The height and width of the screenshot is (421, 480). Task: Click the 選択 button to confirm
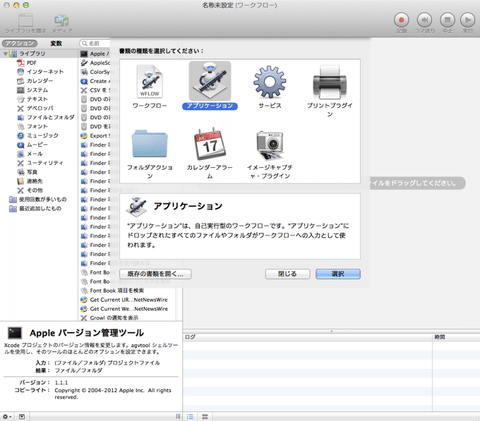338,274
